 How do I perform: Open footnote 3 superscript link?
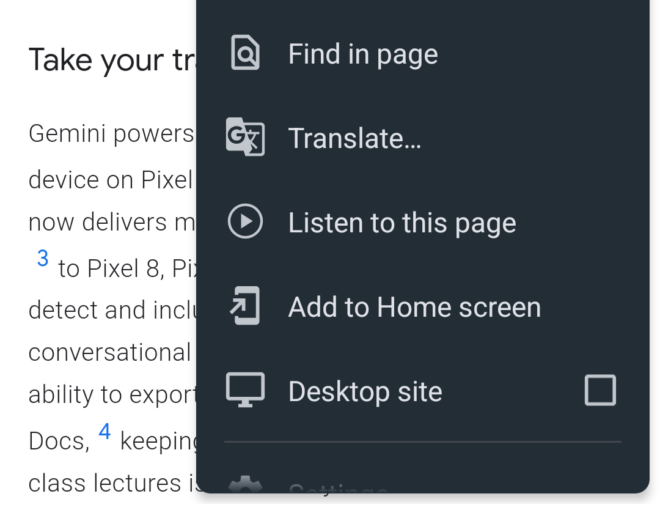[x=42, y=259]
